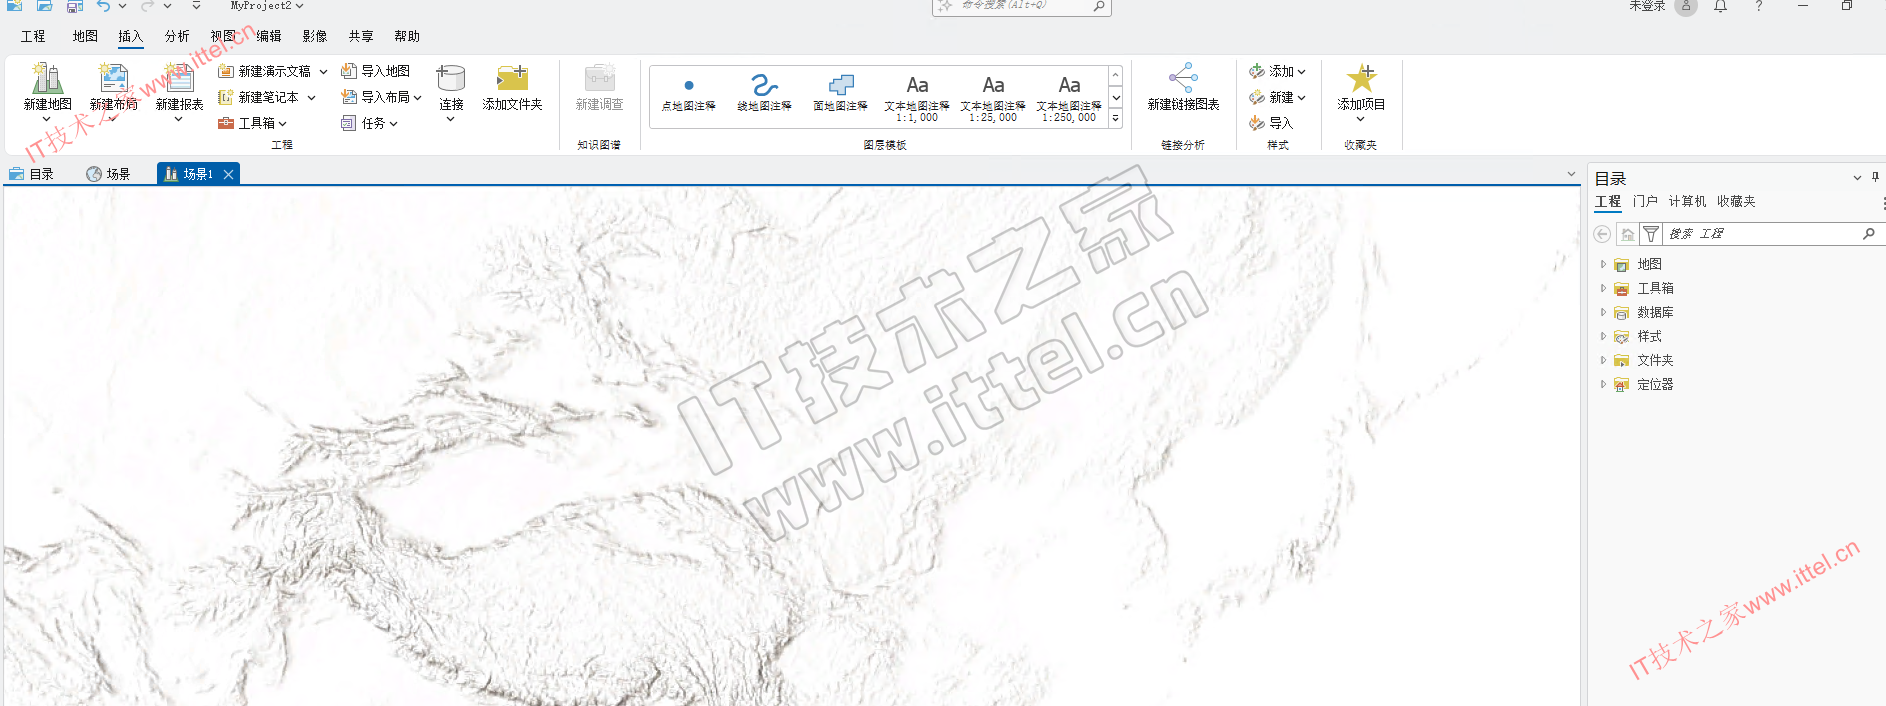The height and width of the screenshot is (706, 1886).
Task: Open the notifications bell in the title bar
Action: [x=1721, y=6]
